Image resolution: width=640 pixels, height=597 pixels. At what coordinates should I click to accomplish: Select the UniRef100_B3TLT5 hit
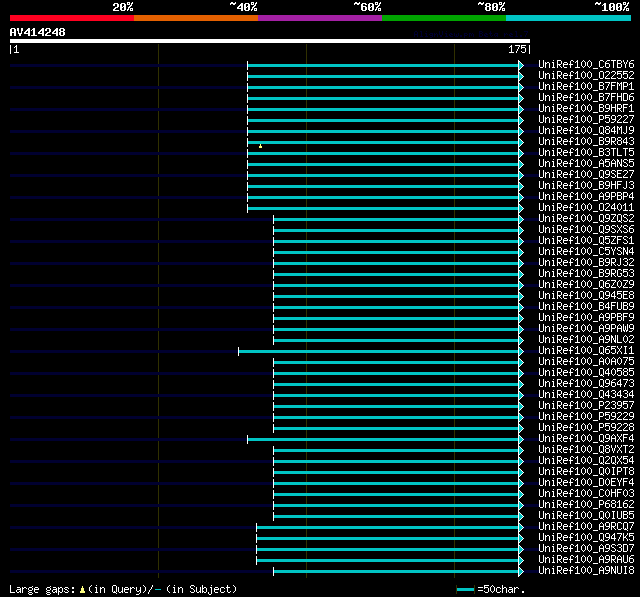[x=586, y=153]
